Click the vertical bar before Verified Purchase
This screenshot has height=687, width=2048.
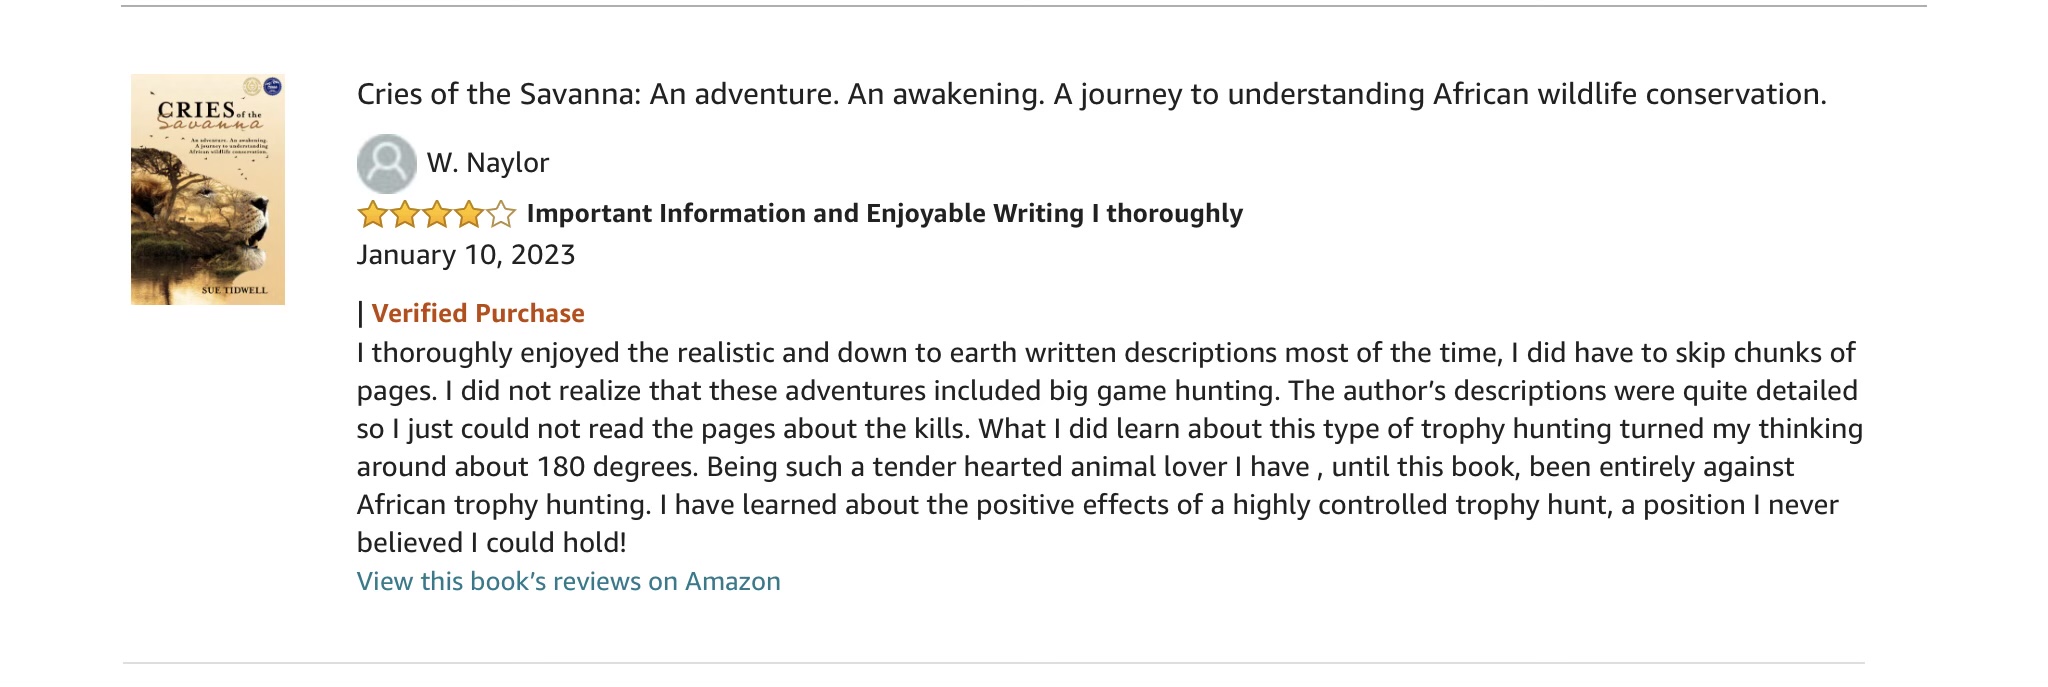[360, 314]
